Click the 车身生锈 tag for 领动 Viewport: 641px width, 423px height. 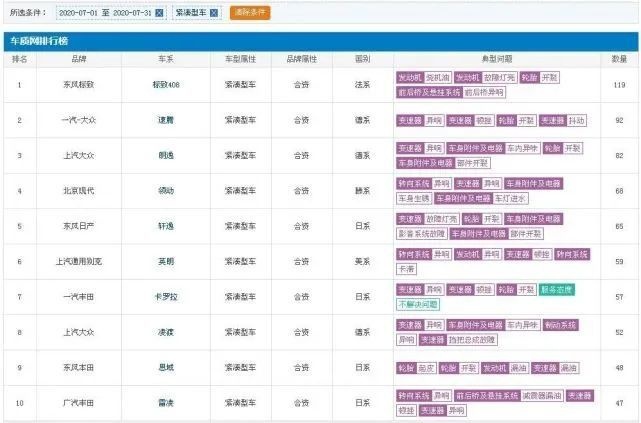coord(414,199)
